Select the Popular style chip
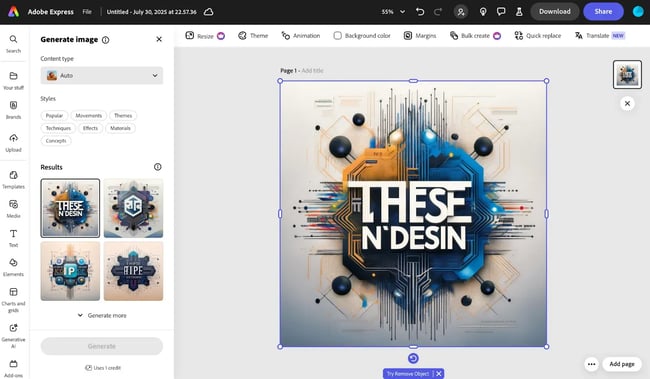650x379 pixels. (x=54, y=115)
